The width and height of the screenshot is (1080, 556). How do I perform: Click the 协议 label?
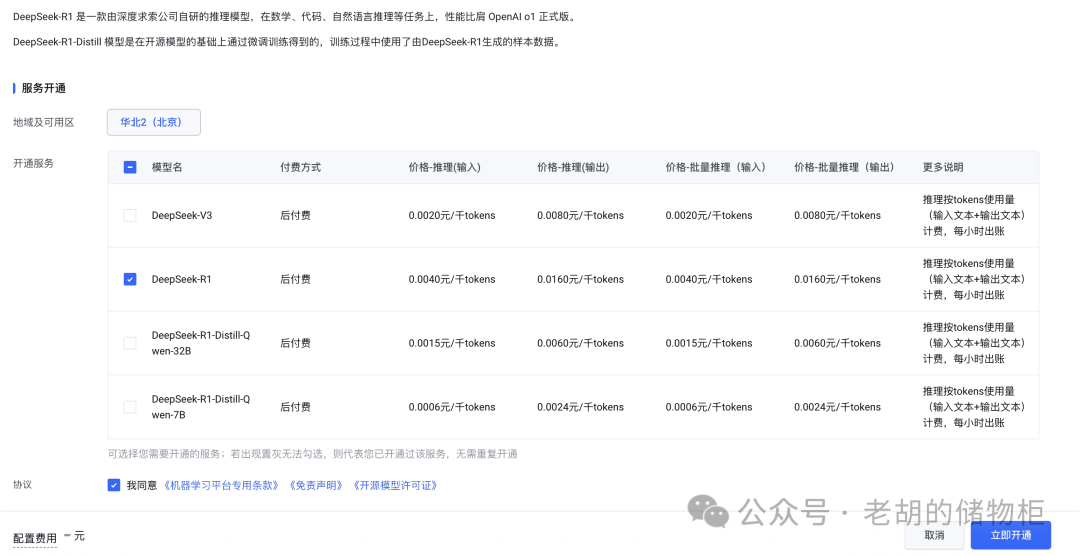pos(23,484)
